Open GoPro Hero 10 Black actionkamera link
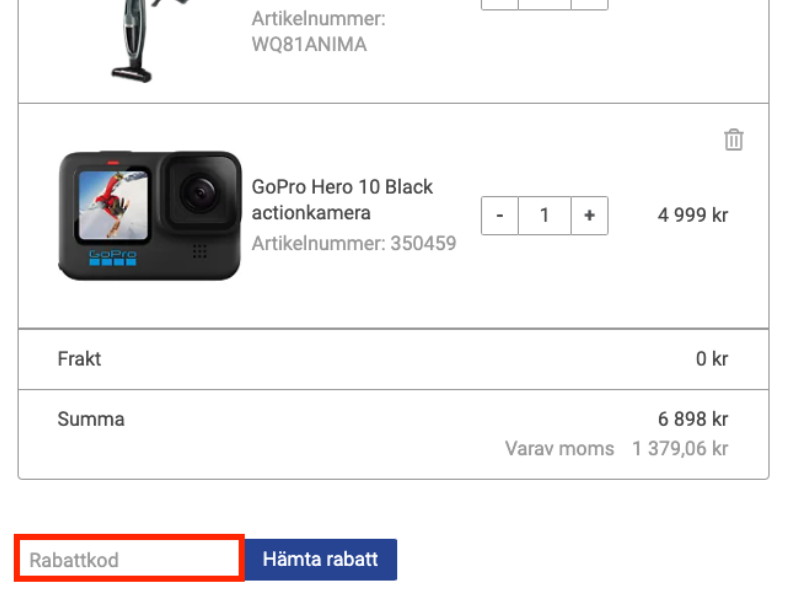 pyautogui.click(x=342, y=200)
